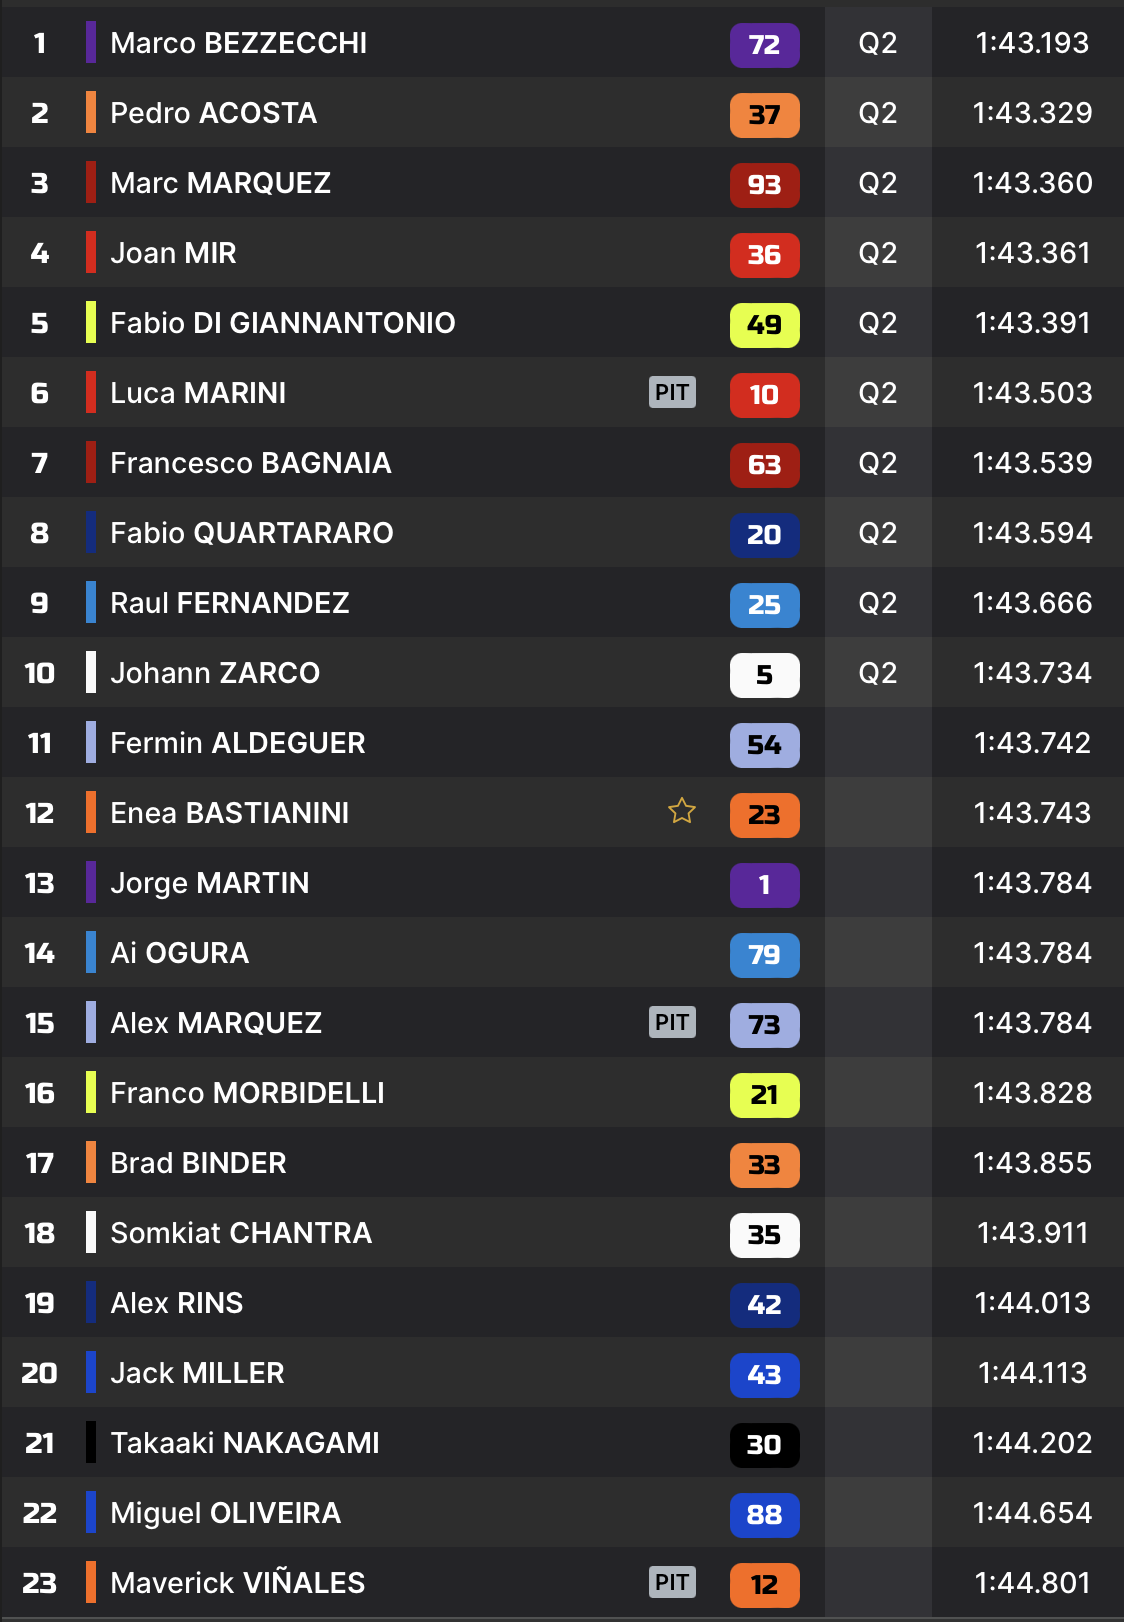The image size is (1124, 1622).
Task: Click the yellow team color bar for Franco MORBIDELLI
Action: click(91, 1092)
